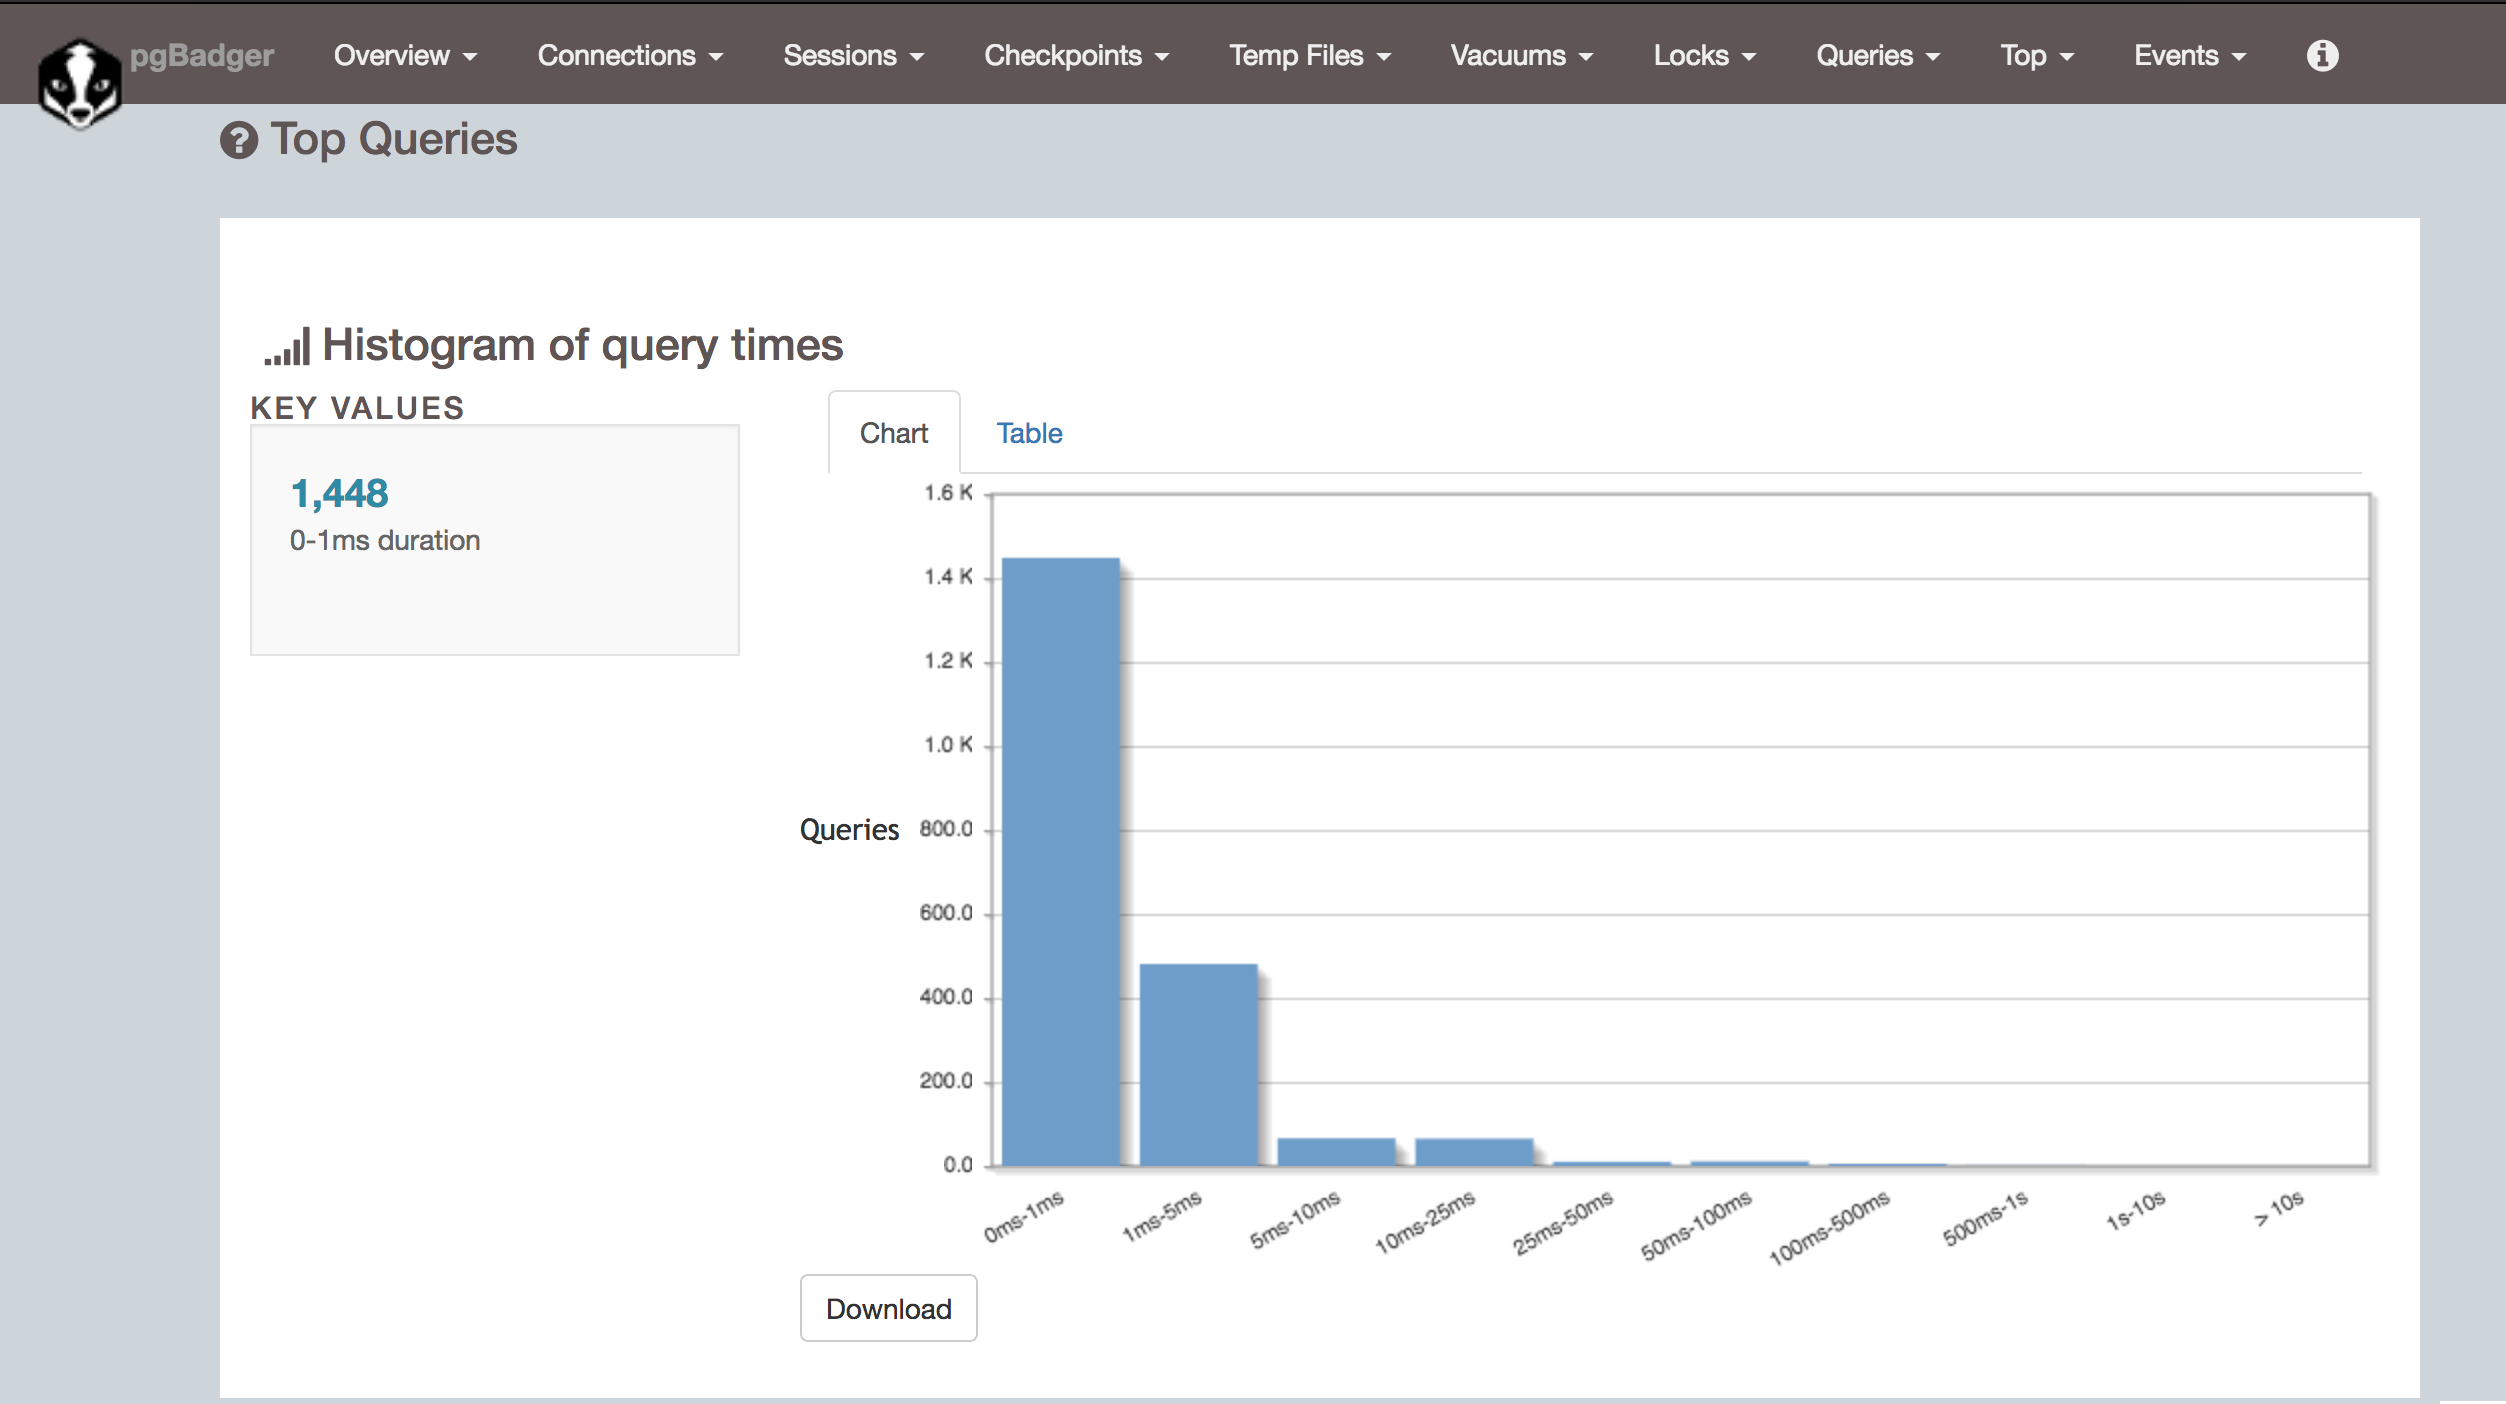Click the '50ms-100ms' x-axis label
The image size is (2506, 1404).
tap(1696, 1225)
